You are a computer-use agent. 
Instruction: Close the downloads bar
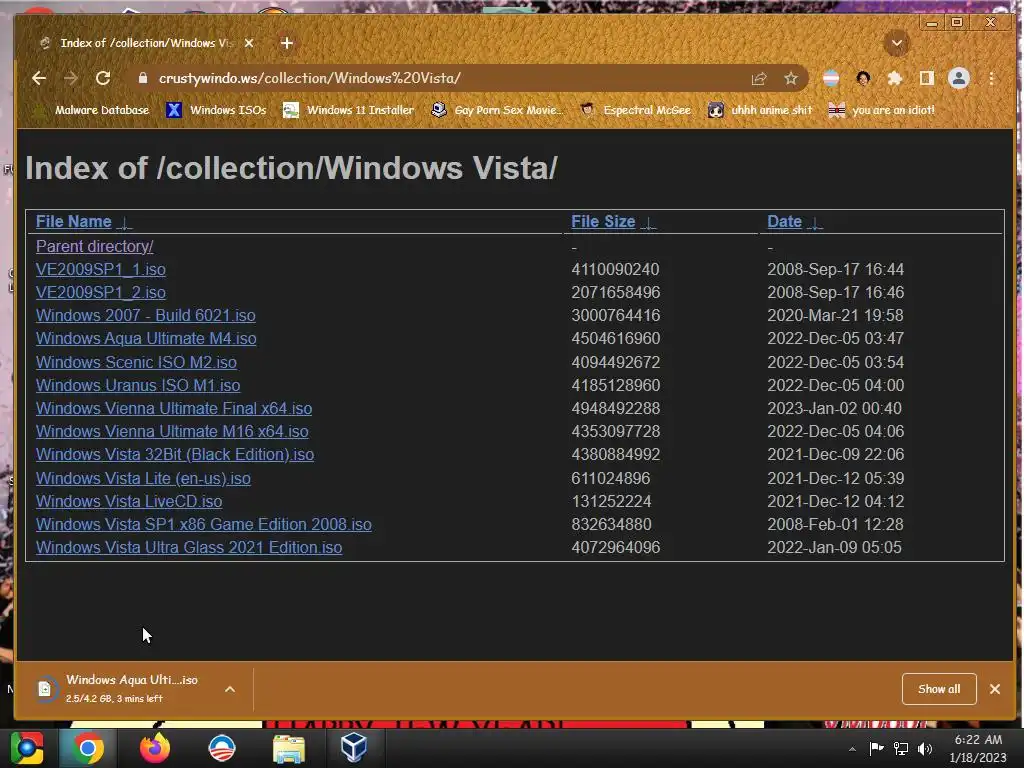995,689
